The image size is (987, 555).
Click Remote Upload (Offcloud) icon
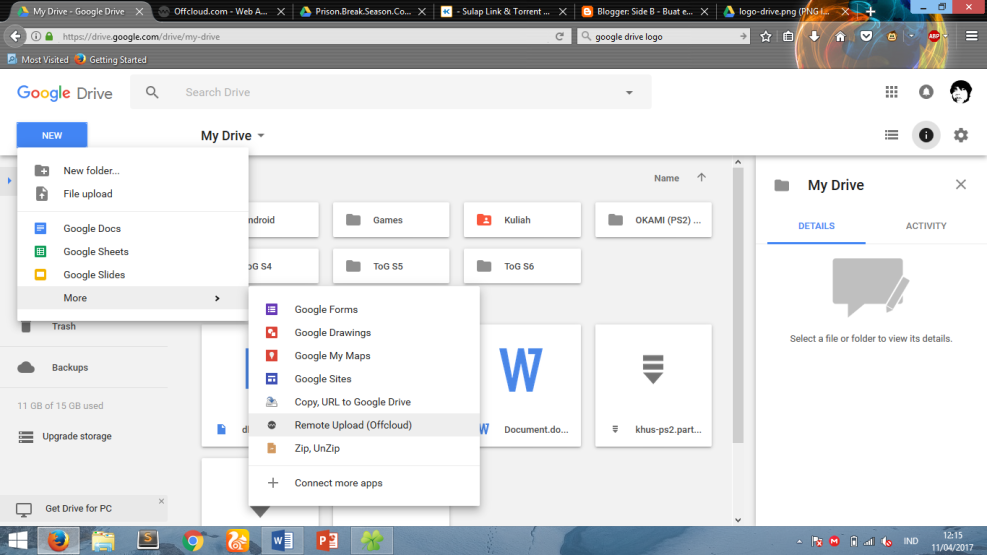[x=271, y=425]
